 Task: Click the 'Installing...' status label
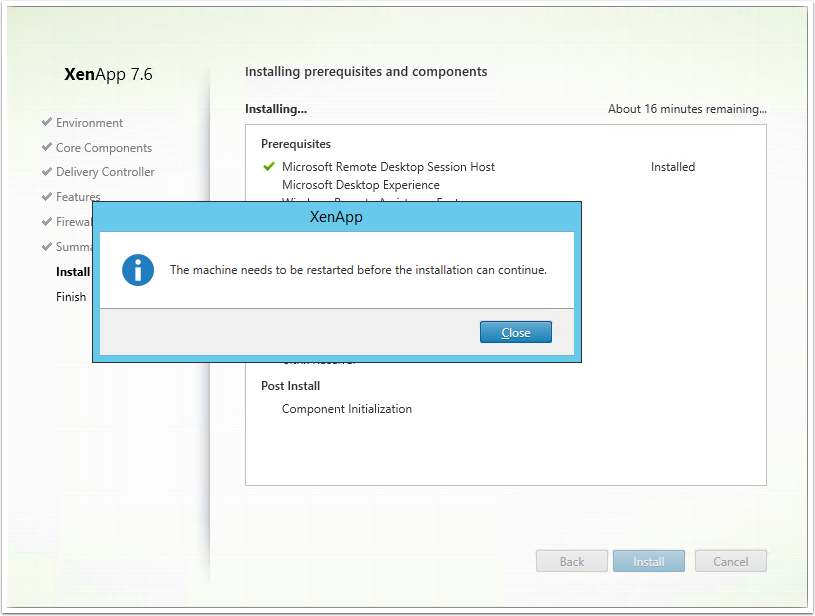coord(276,109)
